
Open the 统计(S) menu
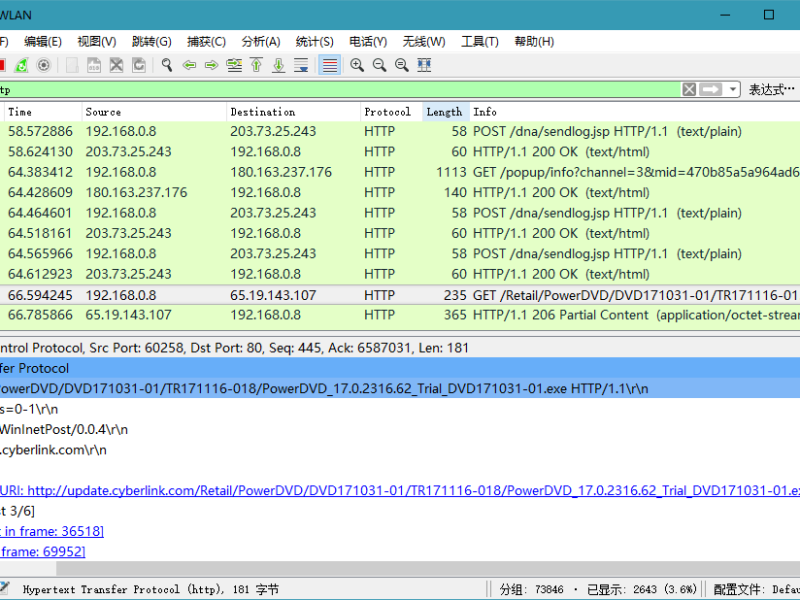point(314,41)
